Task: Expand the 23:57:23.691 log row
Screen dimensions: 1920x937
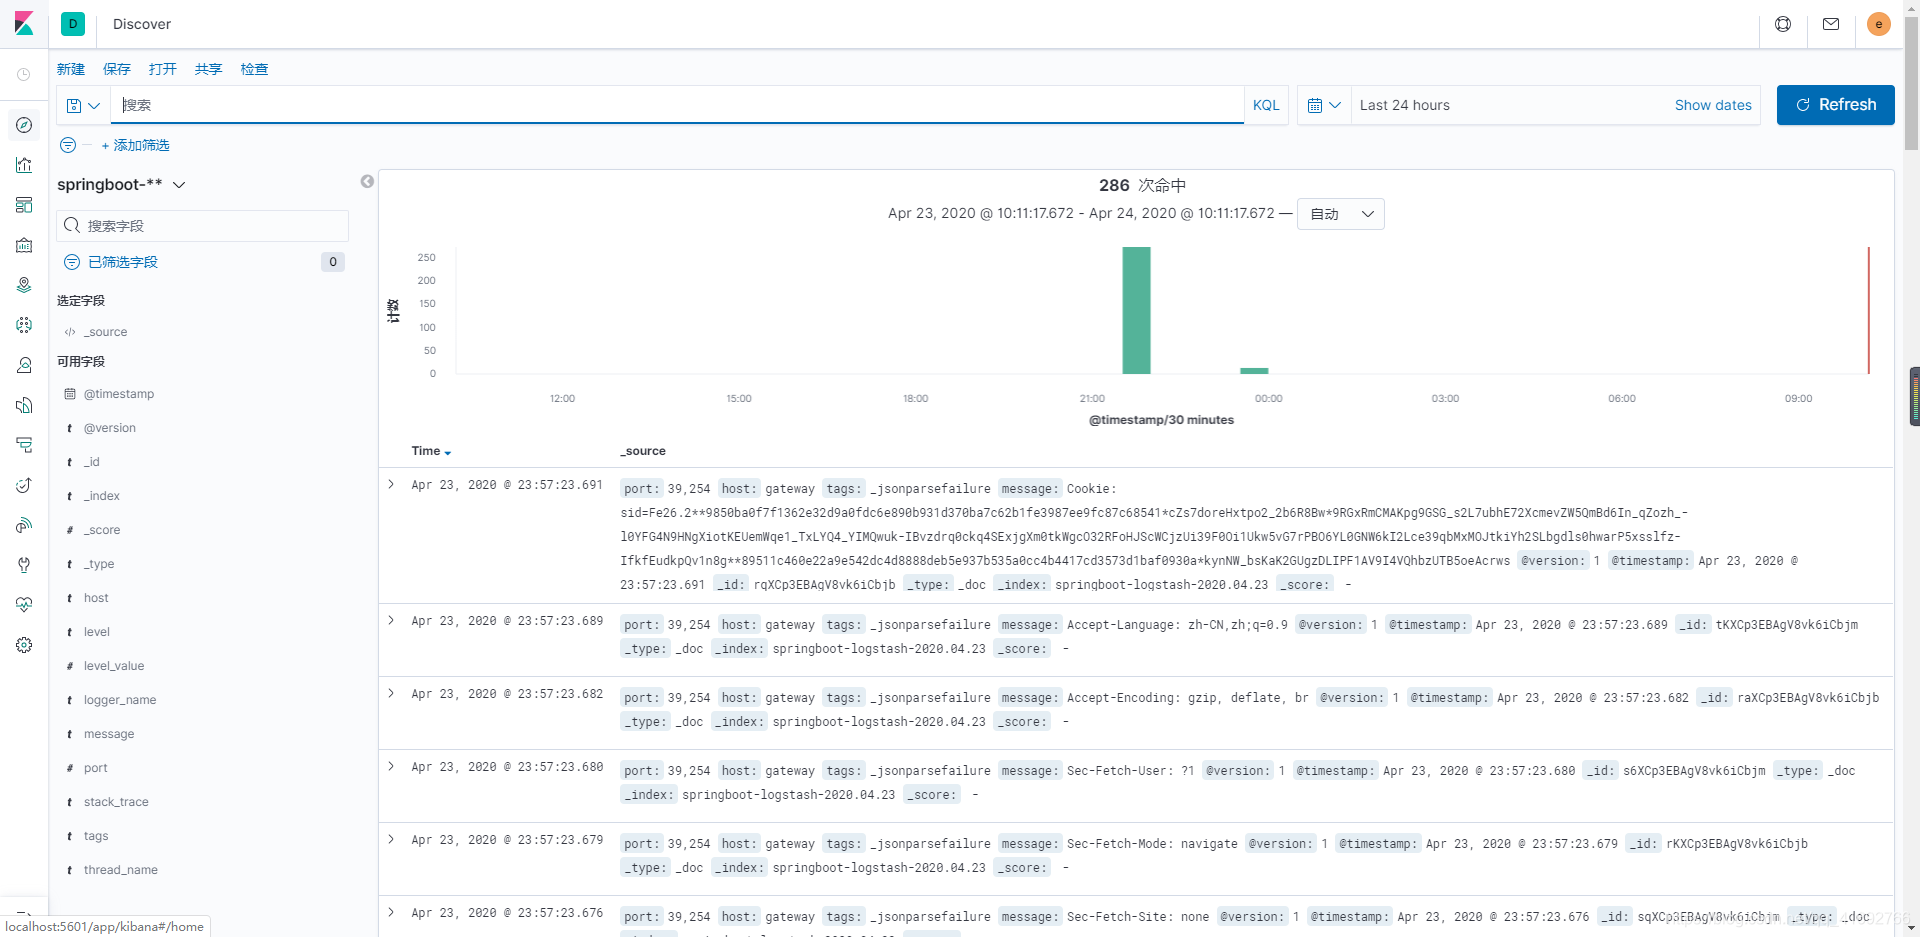Action: point(391,484)
